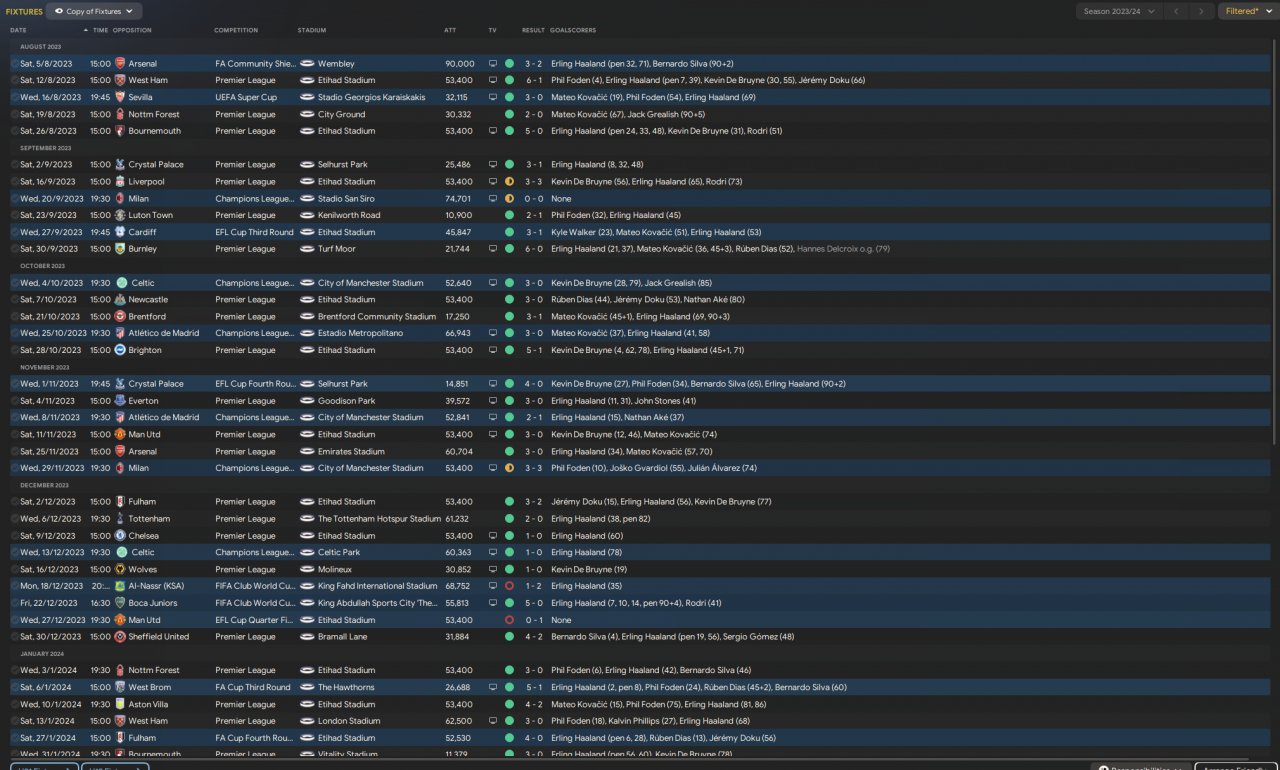Click the West Ham badge in the 12/8/2023 row
This screenshot has height=770, width=1280.
coord(120,81)
